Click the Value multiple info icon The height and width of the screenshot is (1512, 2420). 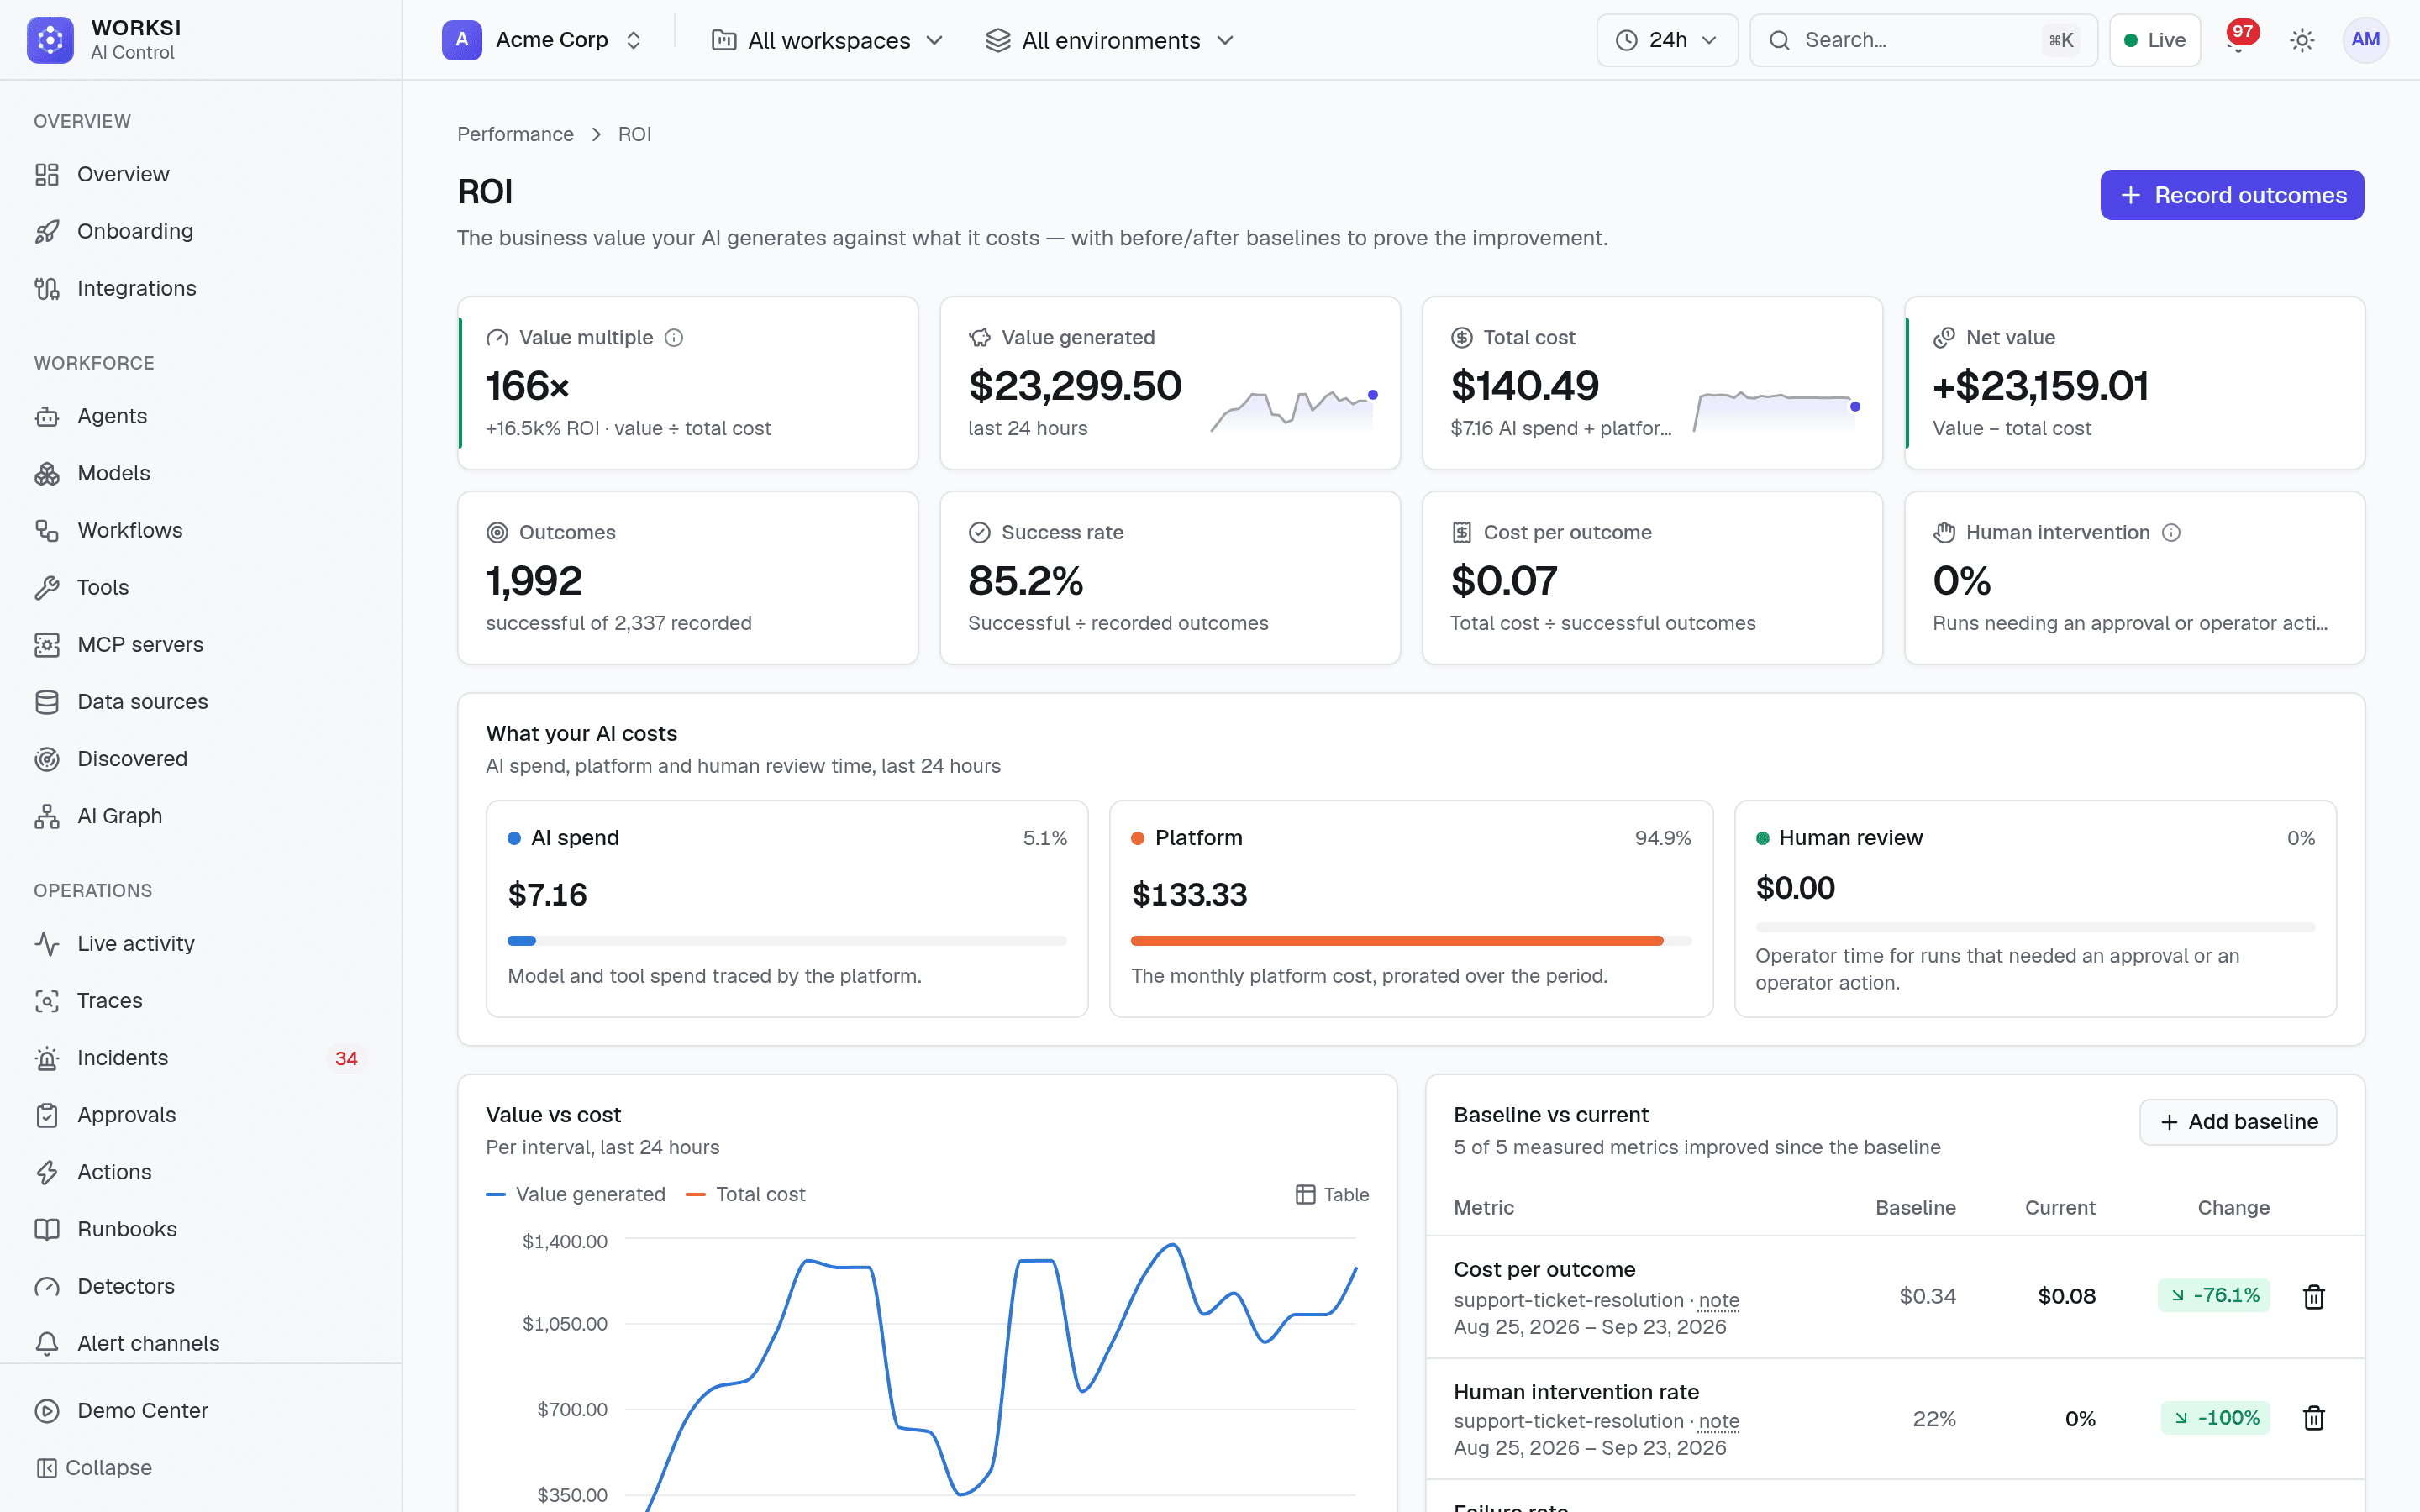(674, 338)
